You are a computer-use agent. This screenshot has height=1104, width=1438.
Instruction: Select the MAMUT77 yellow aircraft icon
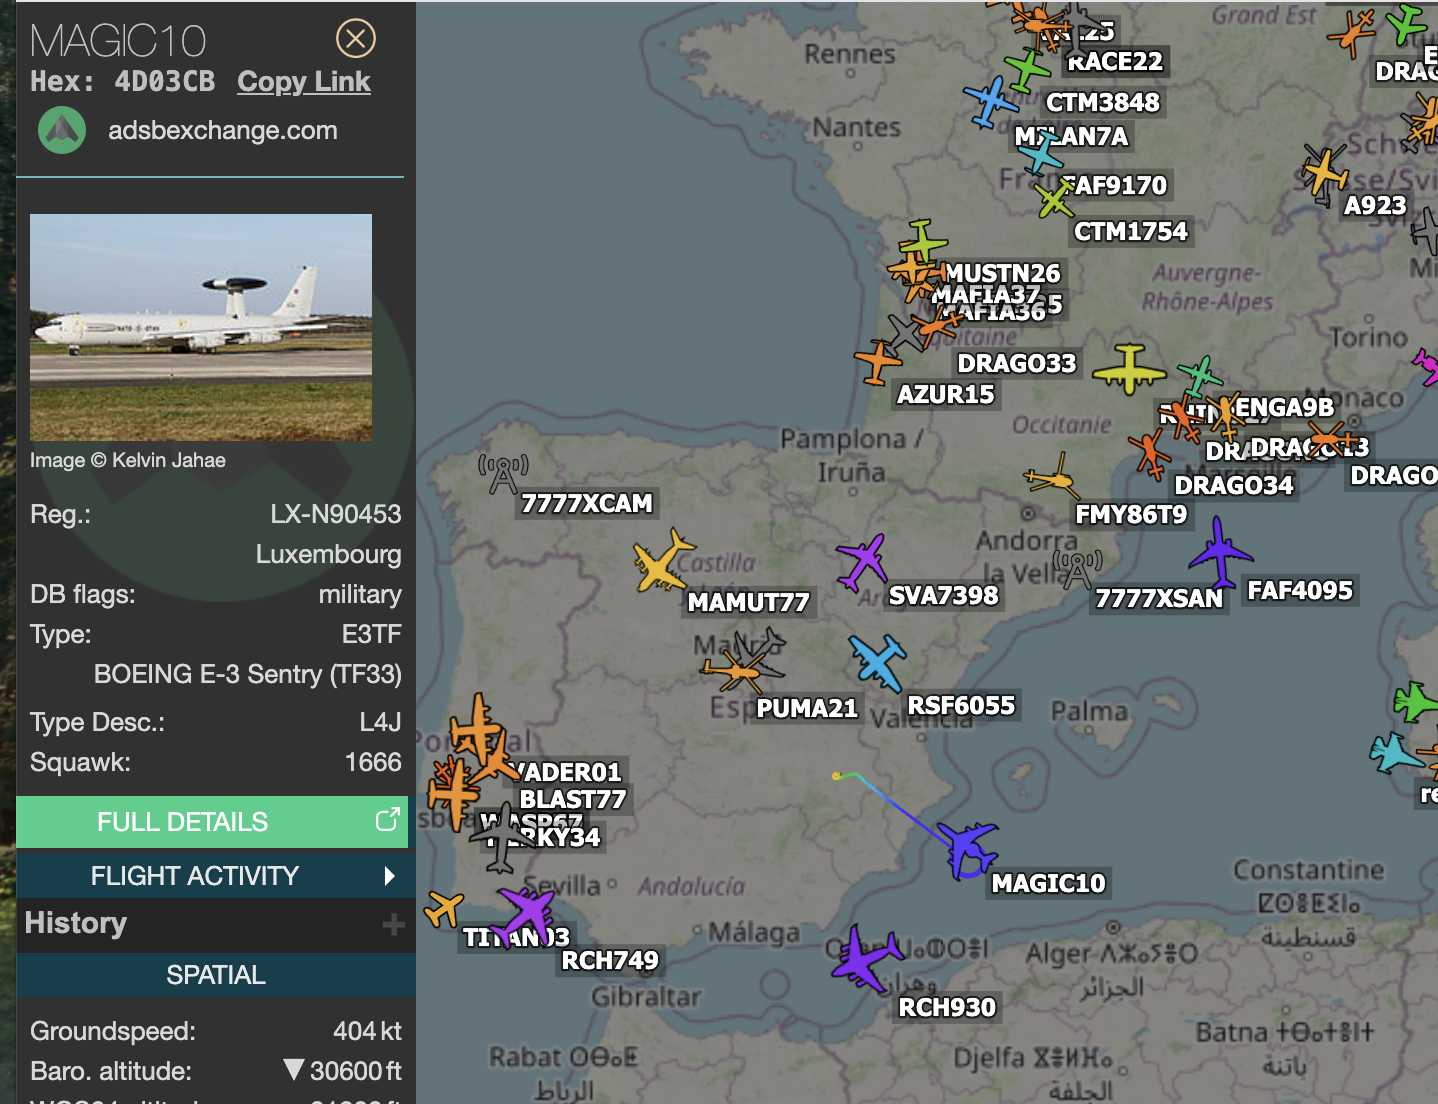(x=661, y=561)
